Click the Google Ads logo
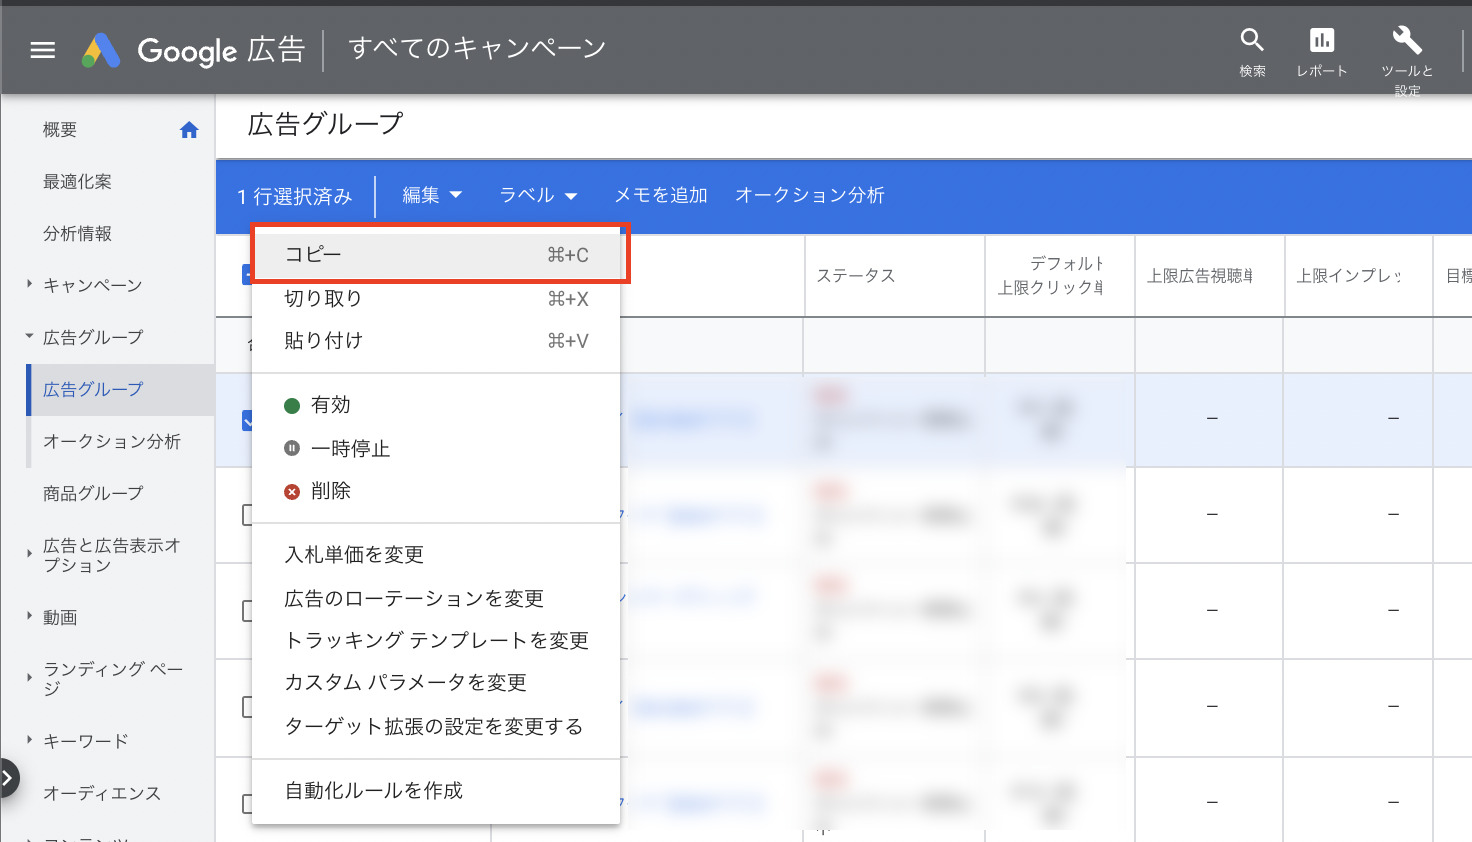 [101, 50]
